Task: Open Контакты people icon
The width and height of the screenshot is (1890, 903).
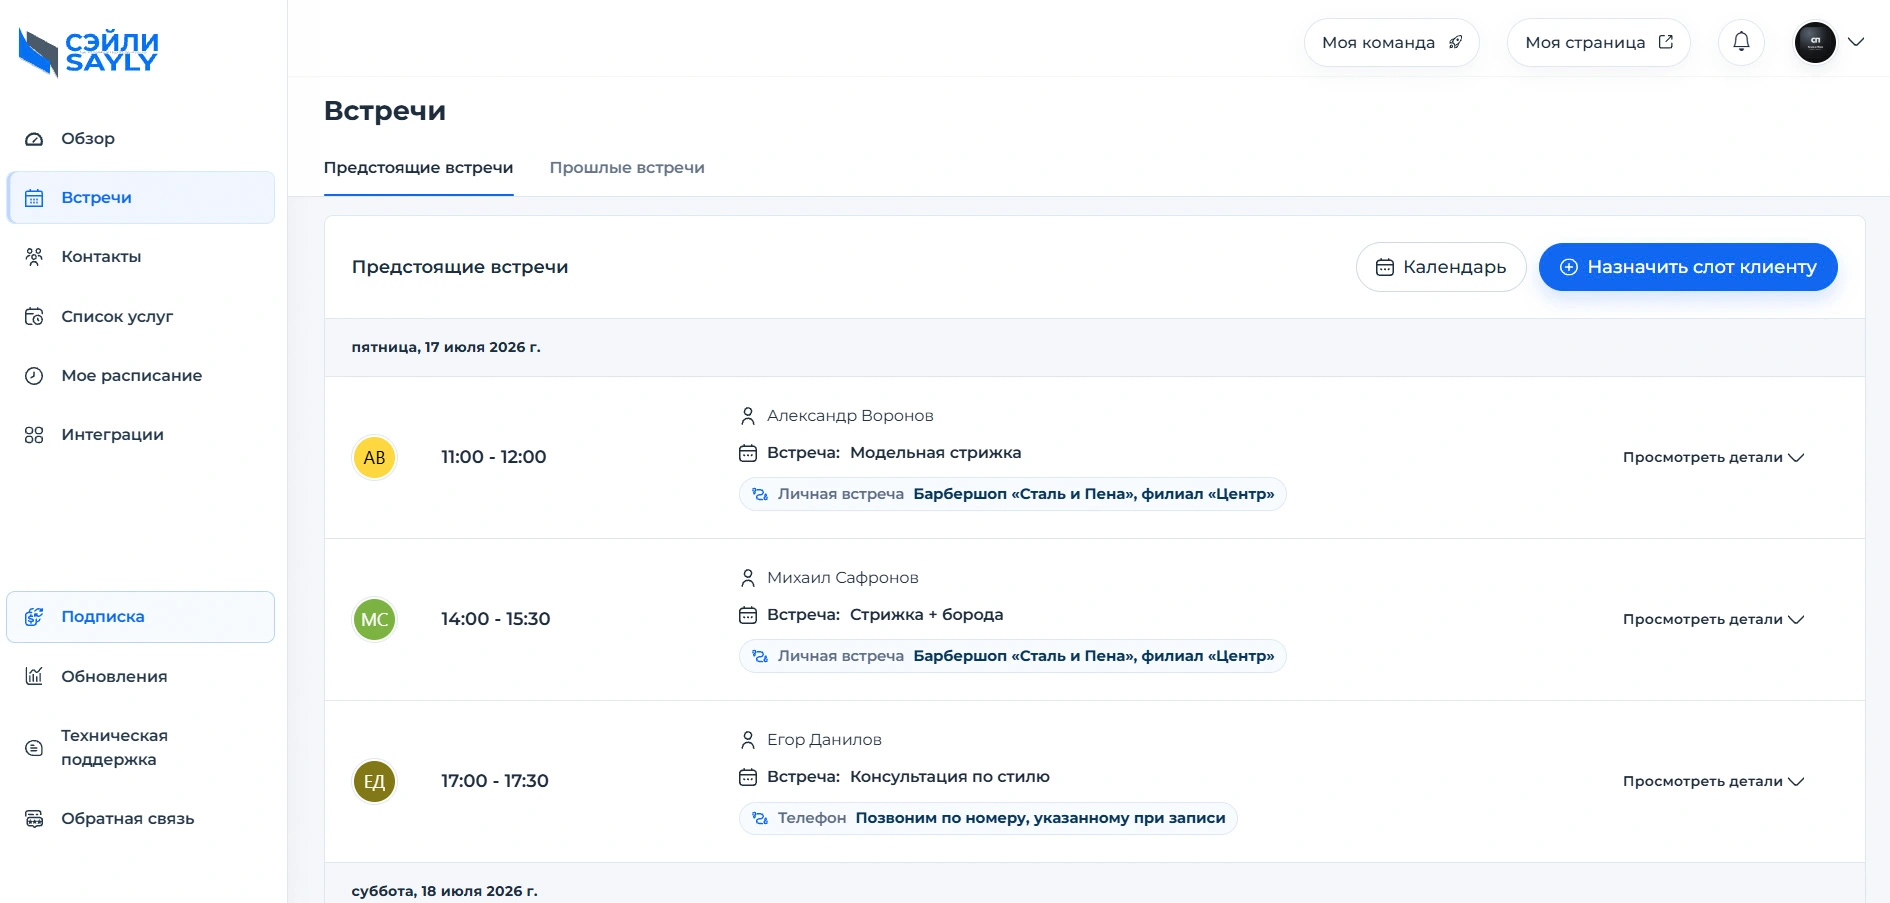Action: pos(34,257)
